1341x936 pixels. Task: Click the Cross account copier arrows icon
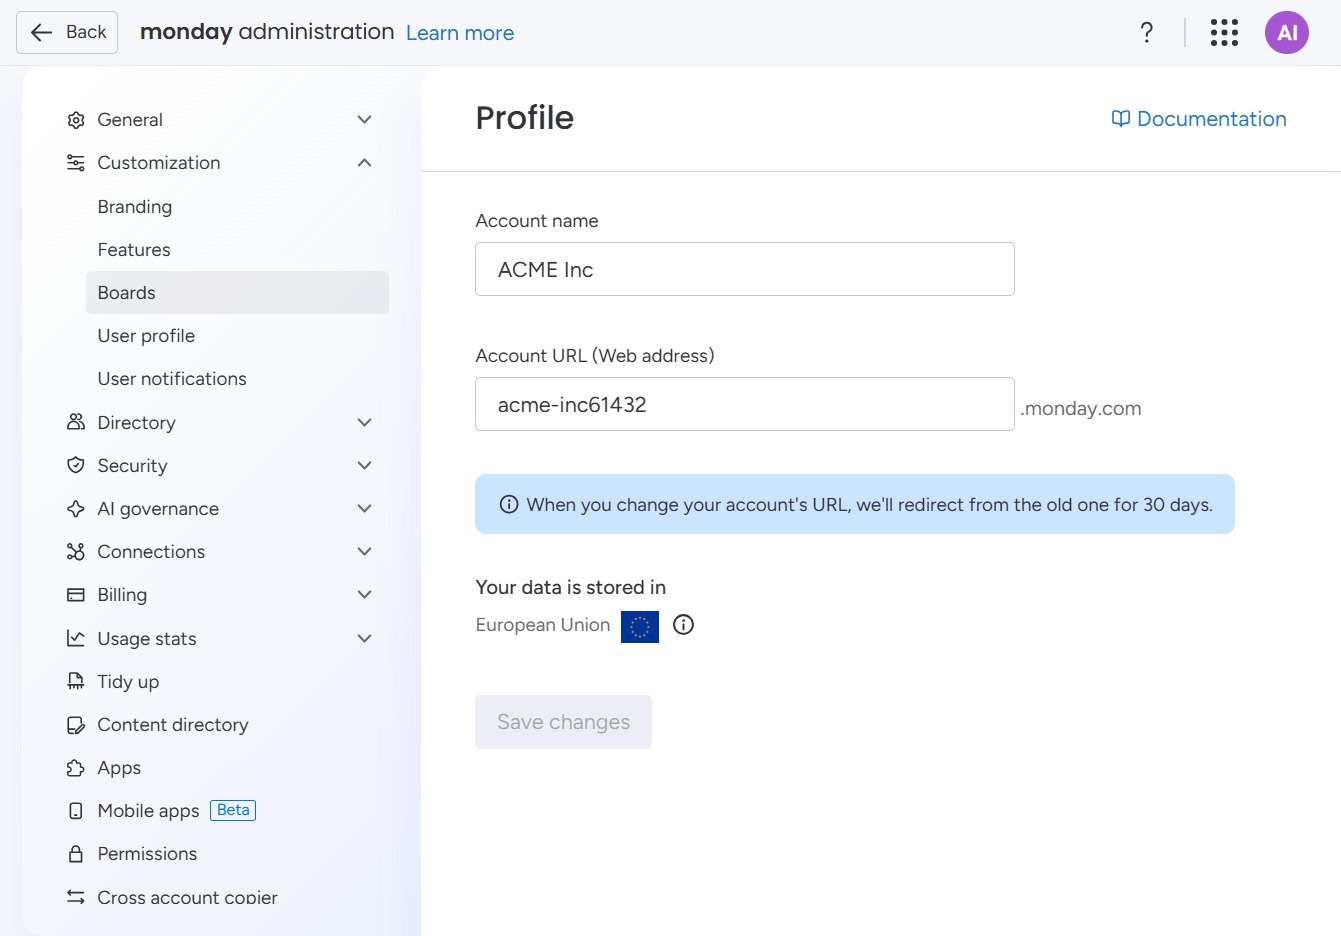75,897
